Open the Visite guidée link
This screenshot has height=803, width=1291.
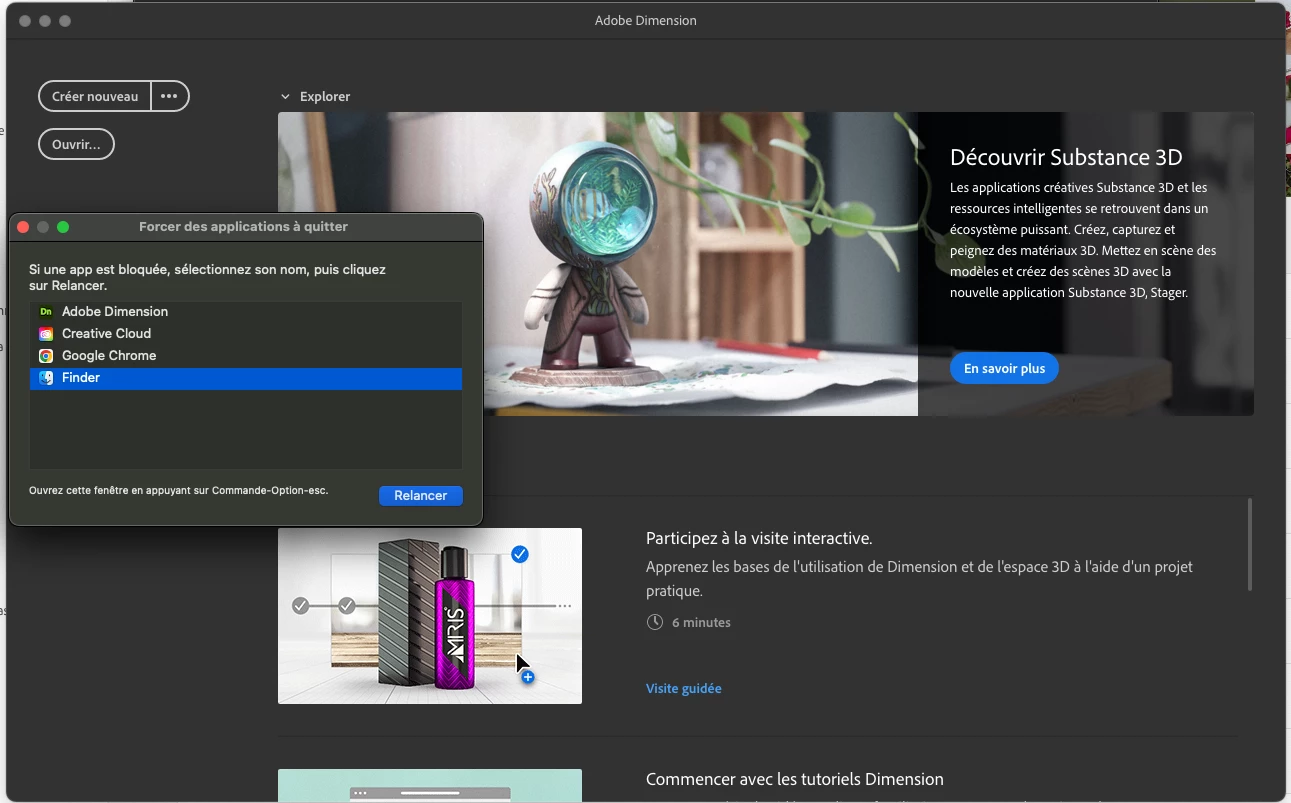pyautogui.click(x=683, y=688)
